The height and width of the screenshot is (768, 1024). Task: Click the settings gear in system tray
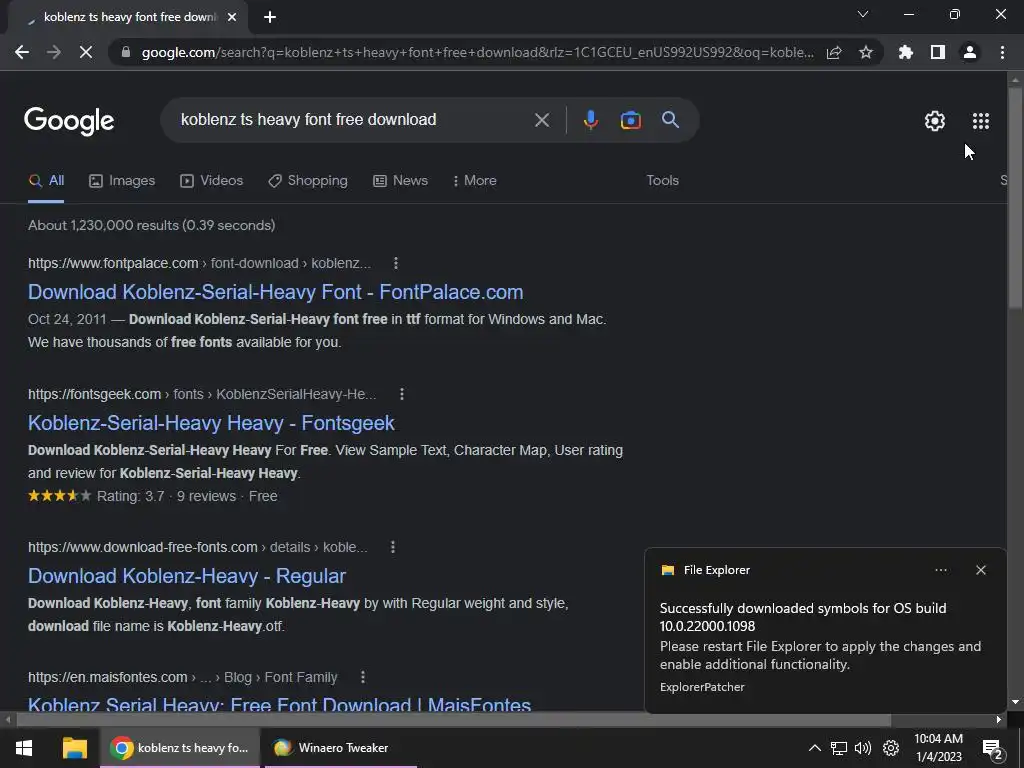coord(891,748)
